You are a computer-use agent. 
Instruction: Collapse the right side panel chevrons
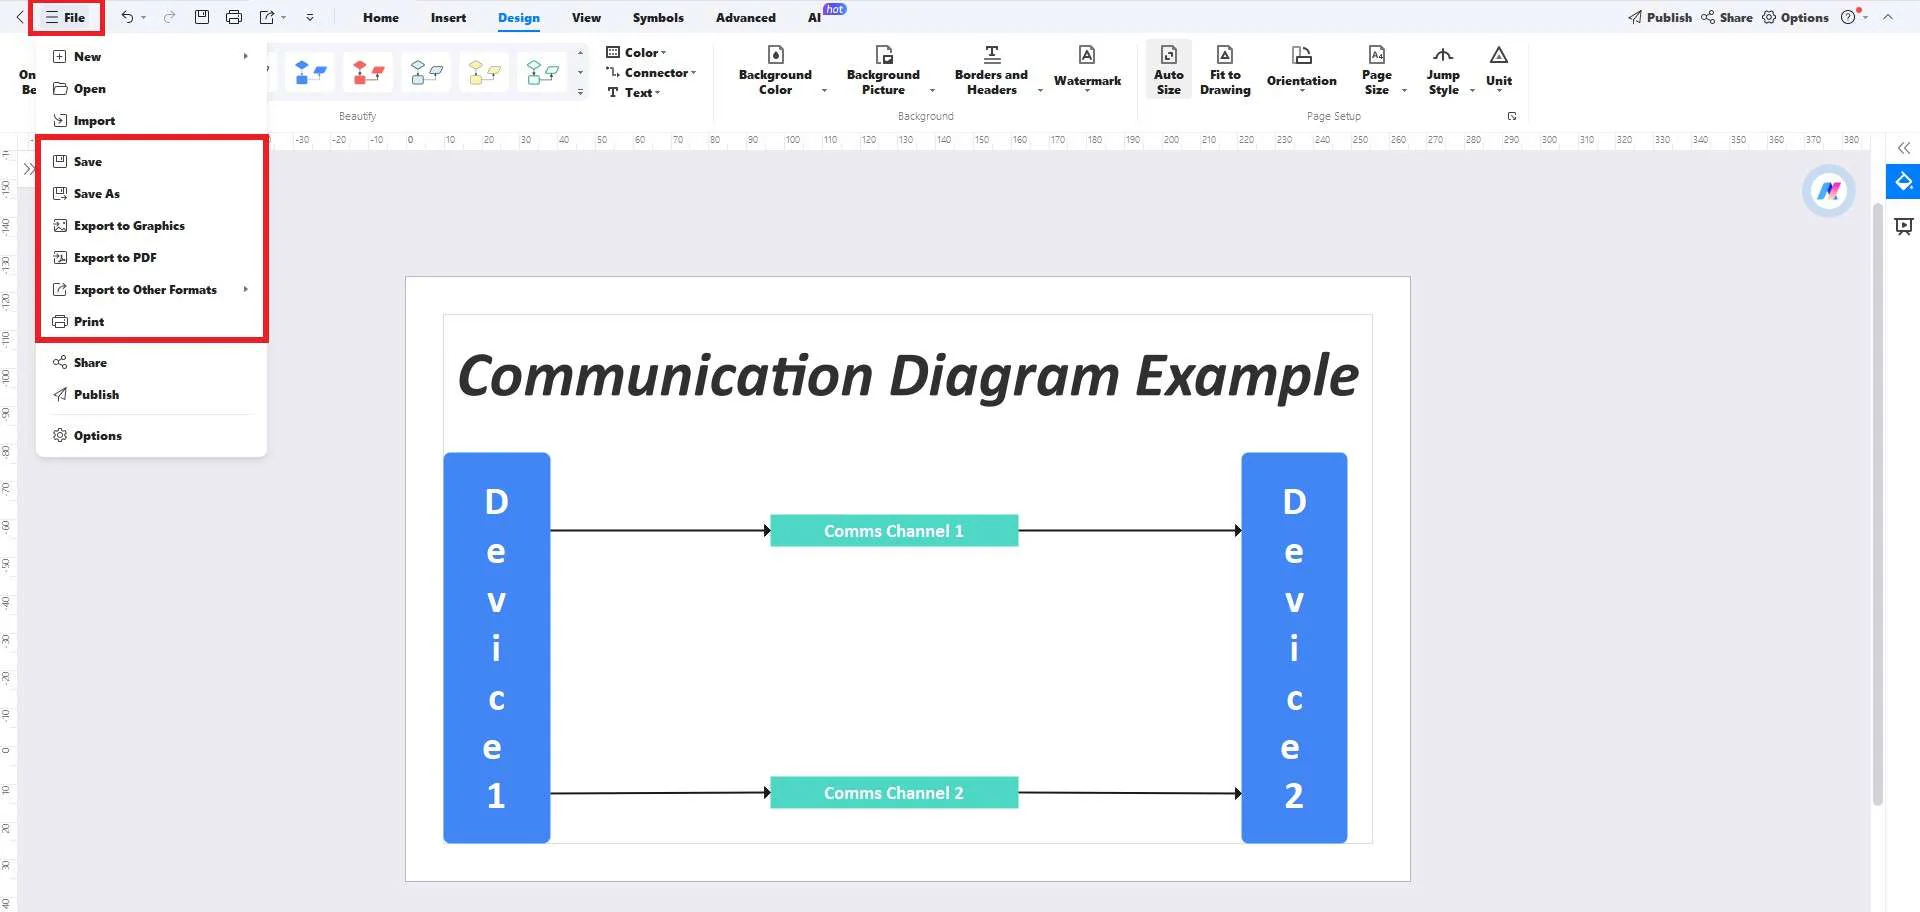click(x=1904, y=148)
